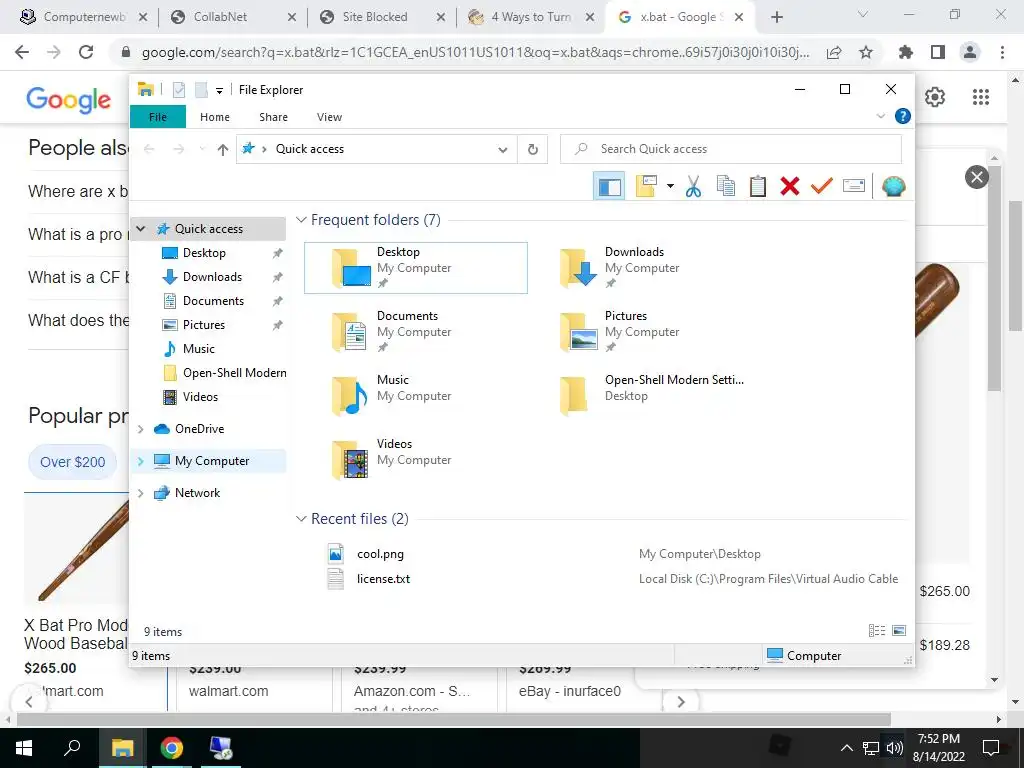Image resolution: width=1024 pixels, height=768 pixels.
Task: Bookmark this page star icon in Chrome
Action: [x=866, y=52]
